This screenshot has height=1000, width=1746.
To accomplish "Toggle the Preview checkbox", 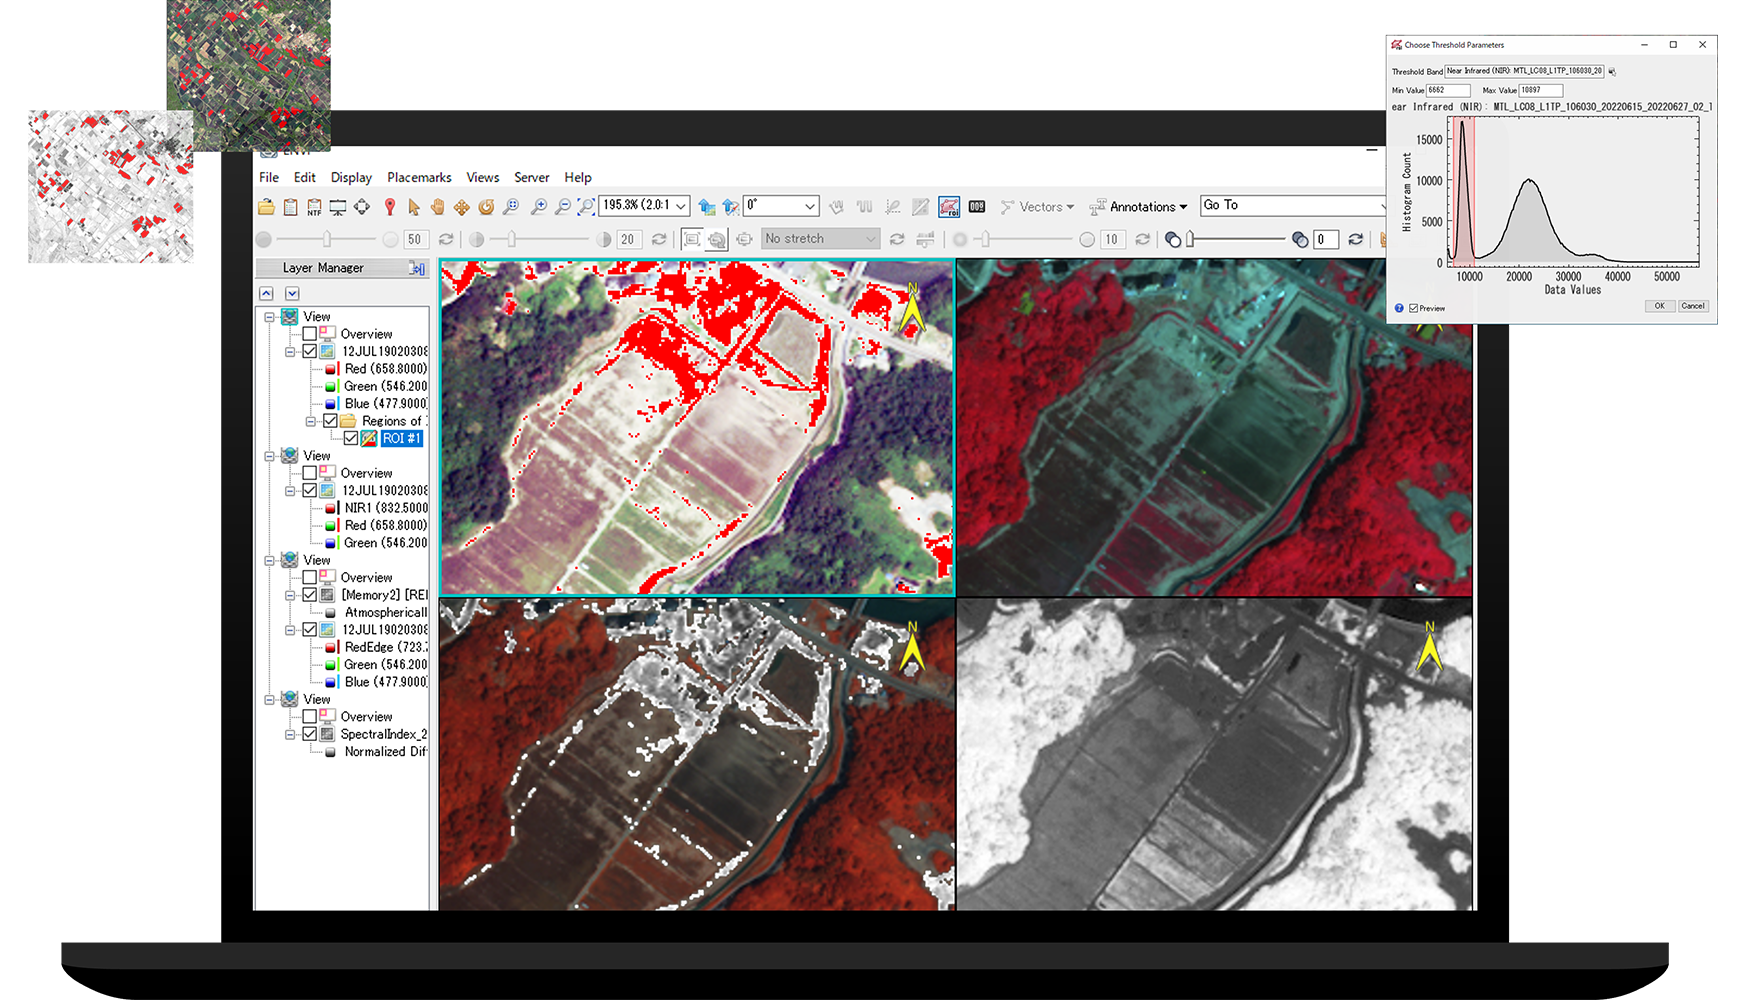I will click(1413, 308).
